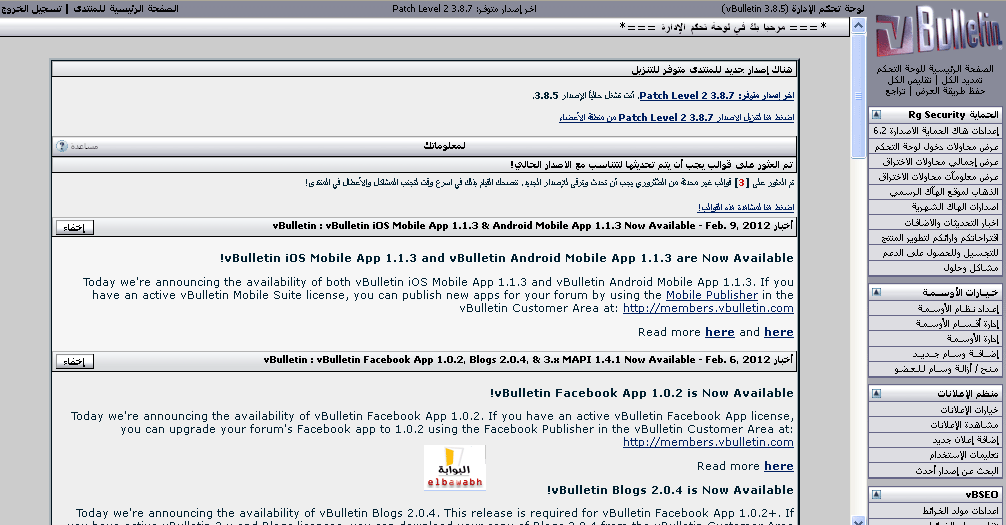Open الذهاب لموقع الهاك الرسمي

935,192
